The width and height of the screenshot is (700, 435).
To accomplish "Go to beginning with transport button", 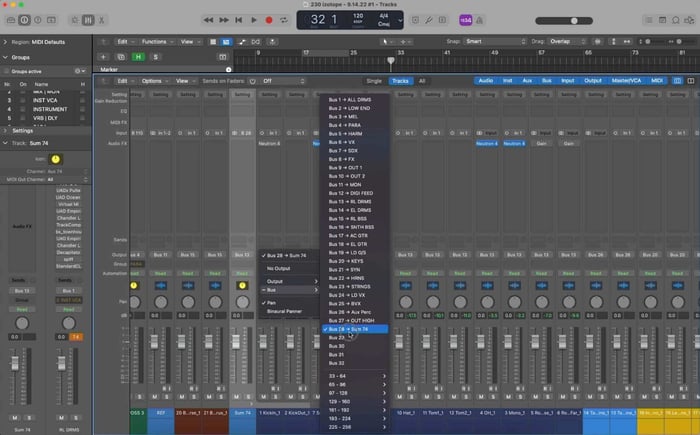I will (x=239, y=20).
